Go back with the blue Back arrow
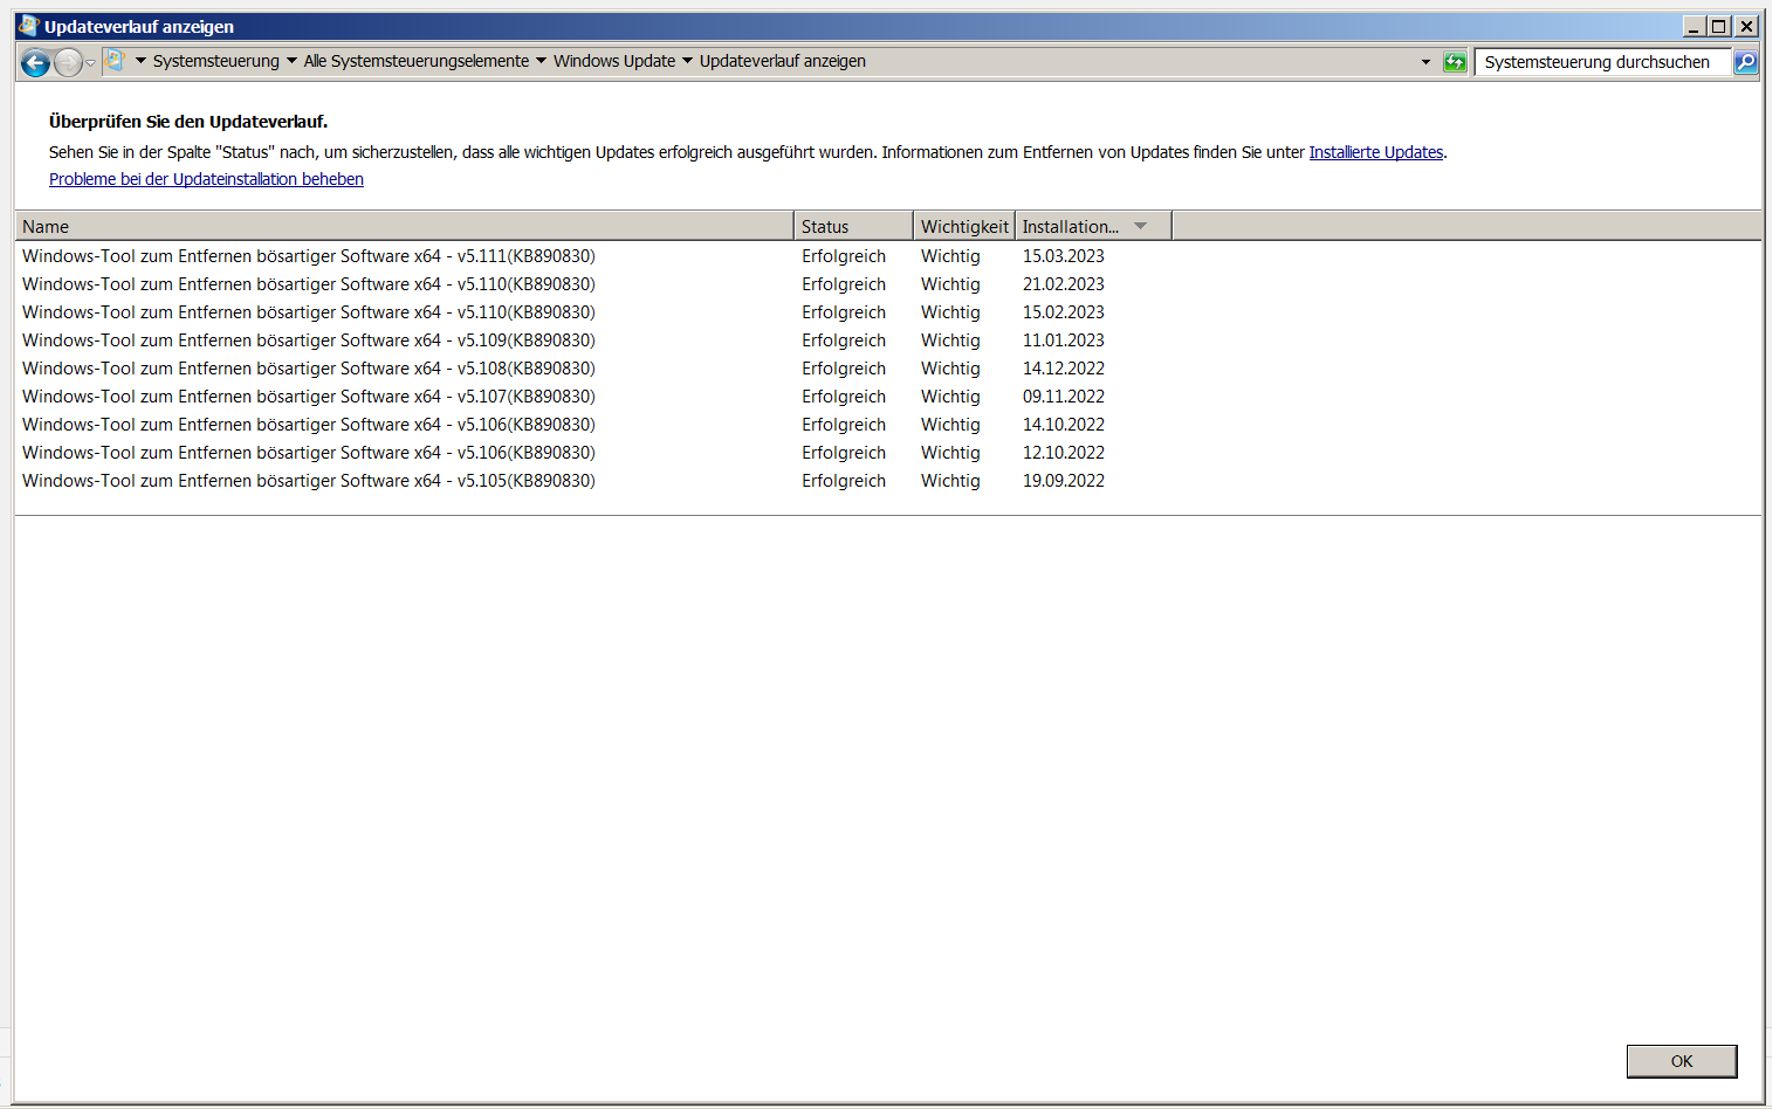 35,63
